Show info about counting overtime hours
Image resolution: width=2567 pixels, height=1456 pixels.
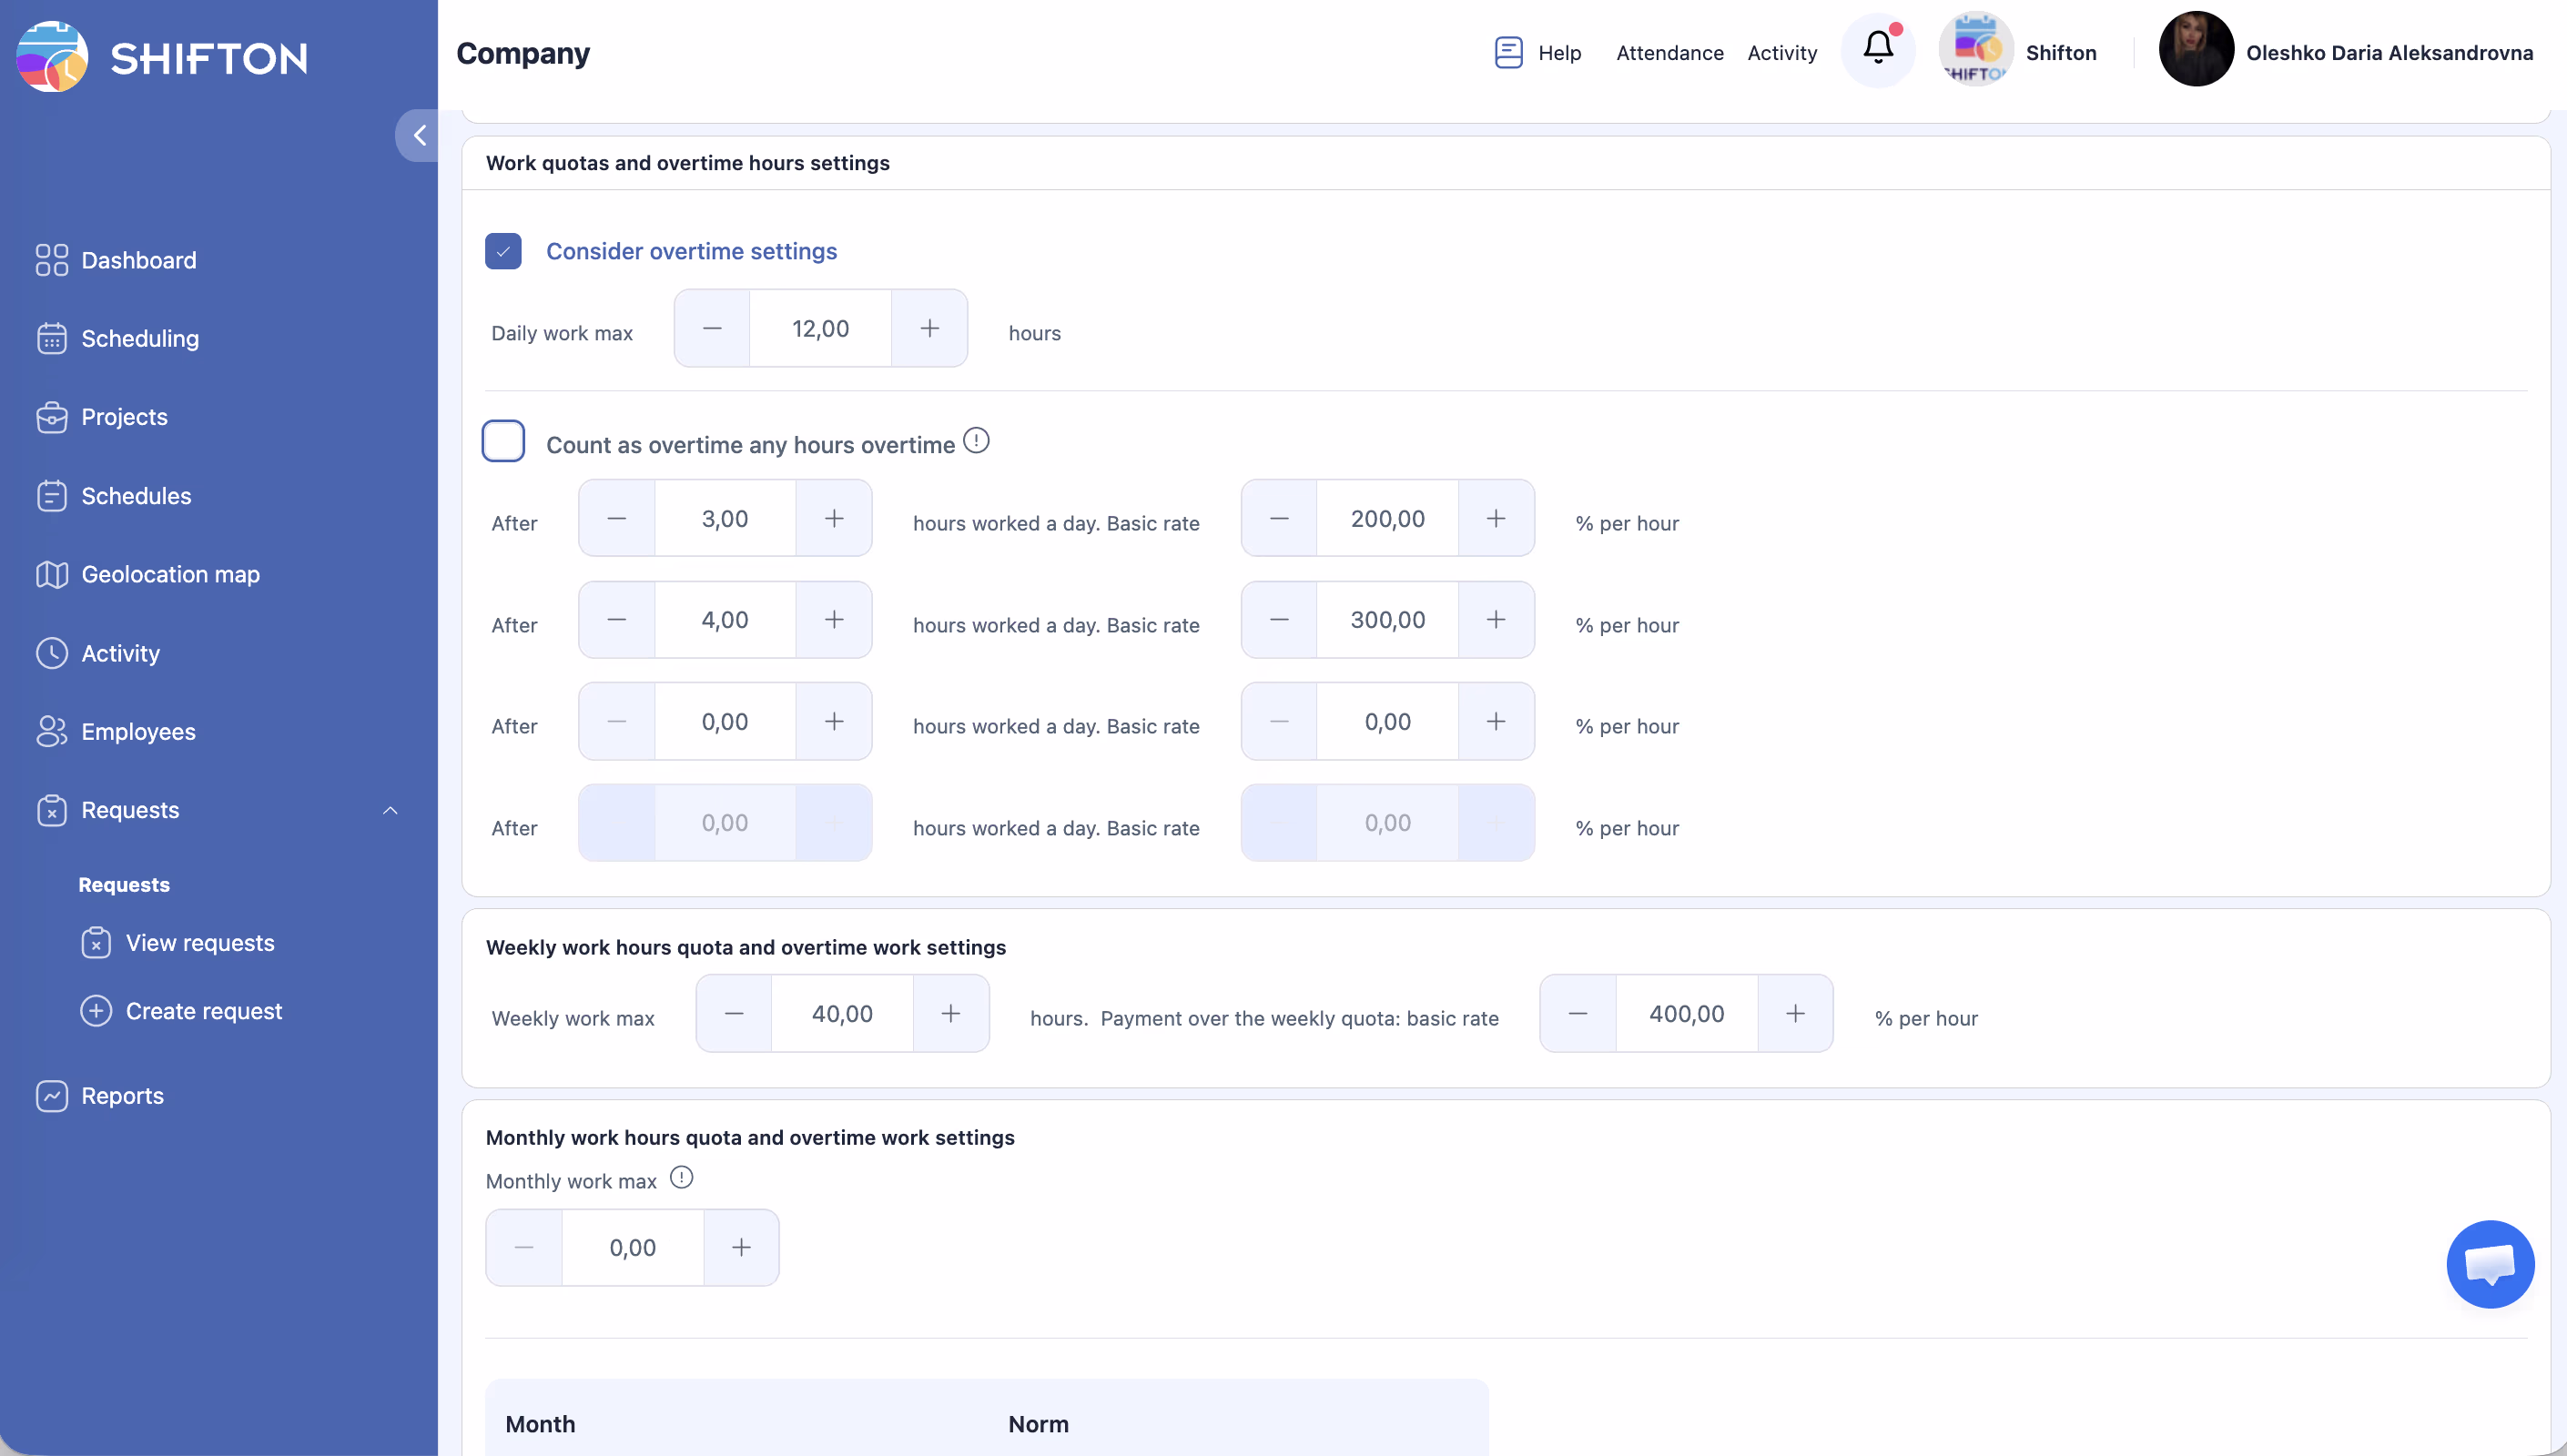pos(976,440)
